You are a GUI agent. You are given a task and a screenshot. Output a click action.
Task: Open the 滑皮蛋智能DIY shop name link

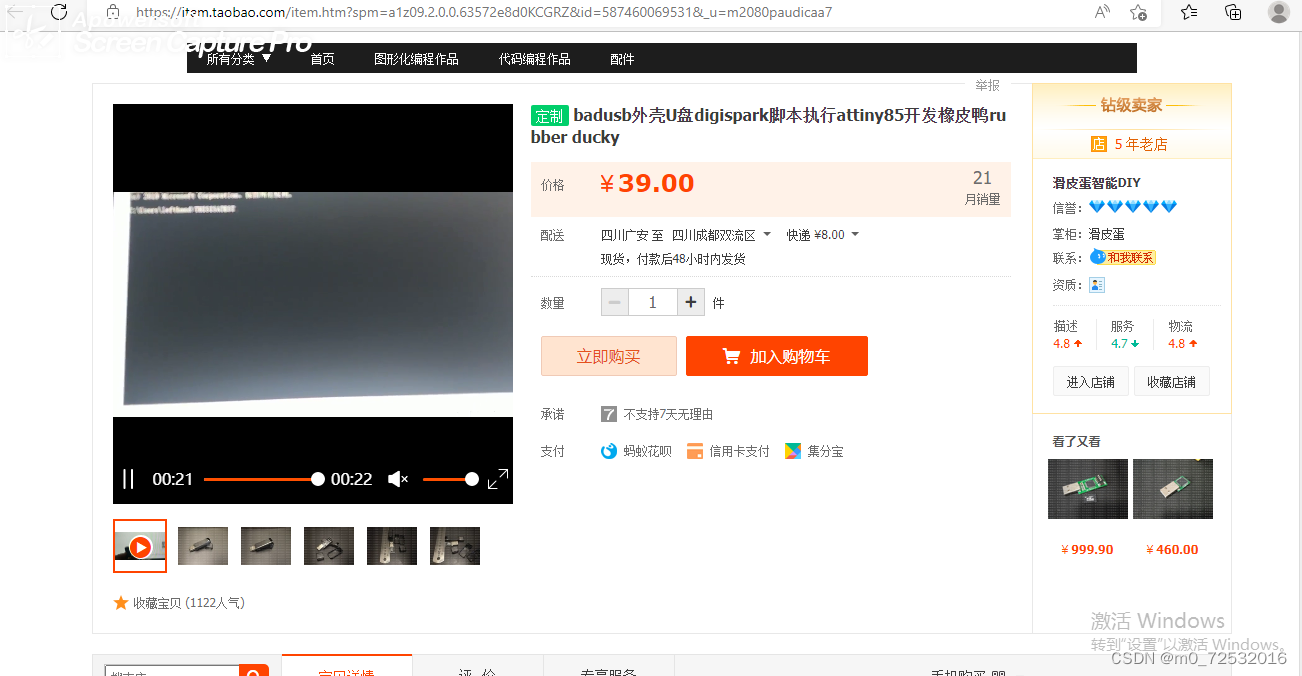coord(1097,183)
